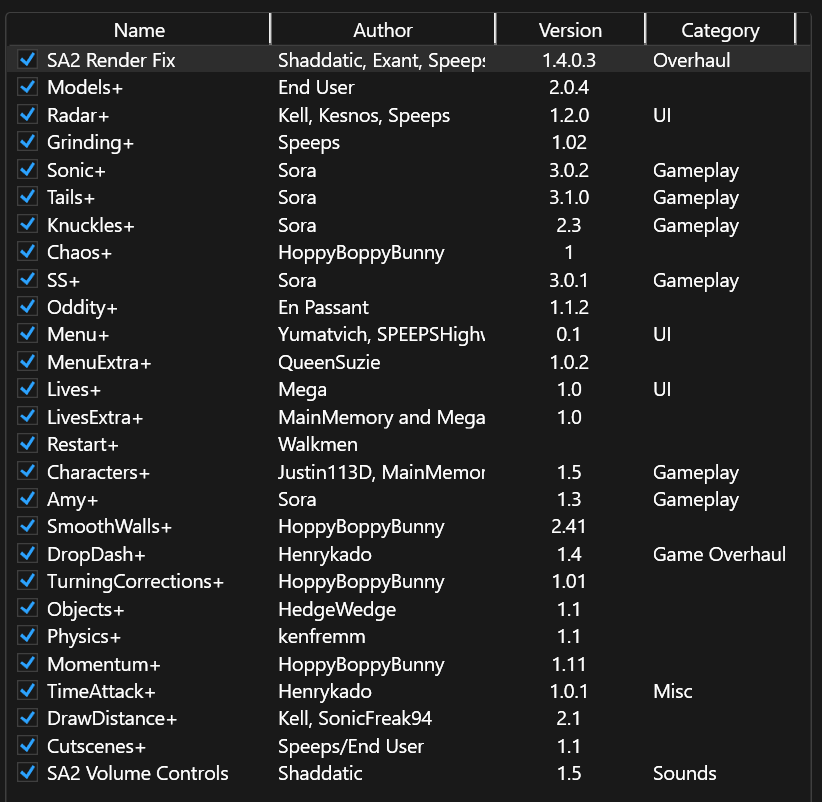The image size is (822, 802).
Task: Select the DrawDistance+ mod row
Action: point(409,718)
